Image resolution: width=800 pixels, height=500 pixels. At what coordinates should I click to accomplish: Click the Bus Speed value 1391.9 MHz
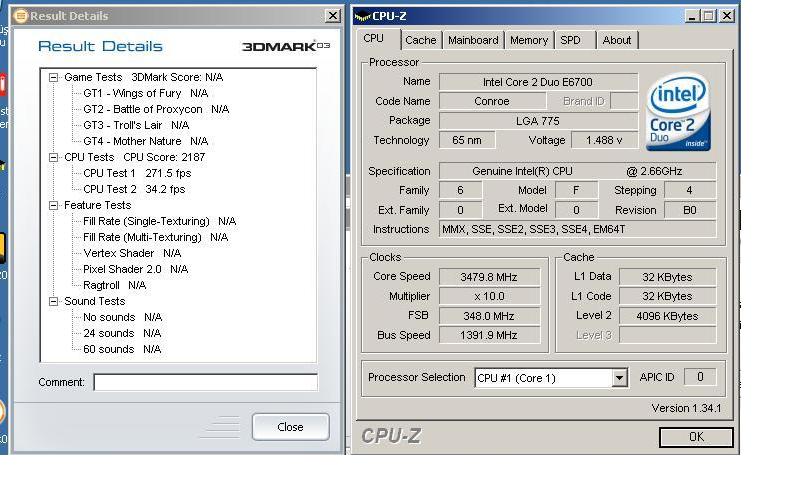tap(489, 335)
